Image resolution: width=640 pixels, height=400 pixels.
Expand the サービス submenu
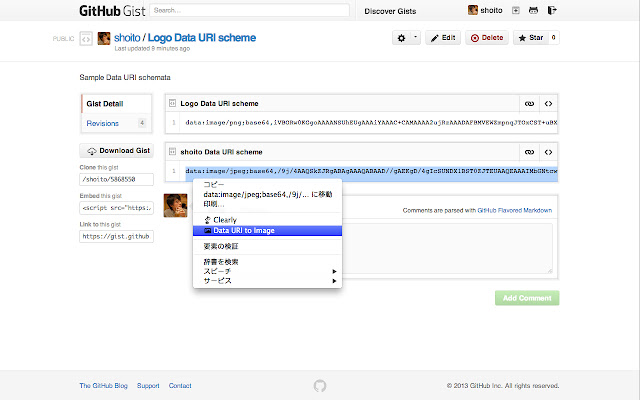(267, 281)
